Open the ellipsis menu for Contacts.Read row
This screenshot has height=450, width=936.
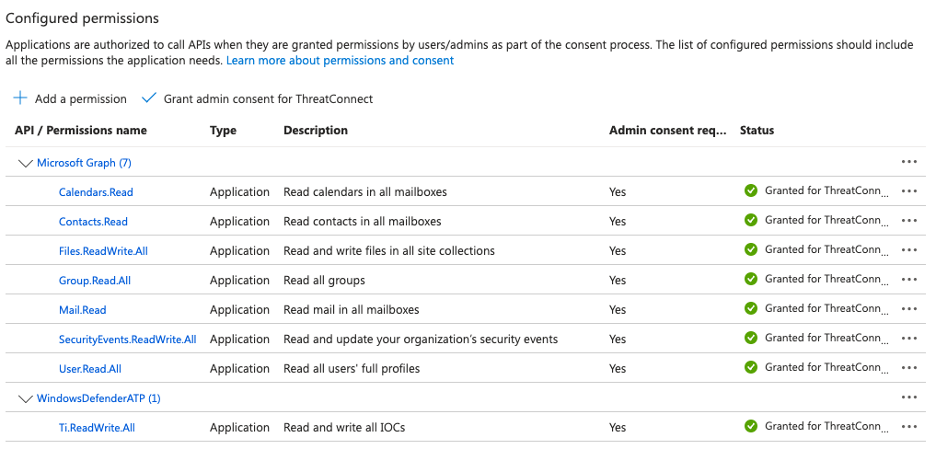(909, 220)
